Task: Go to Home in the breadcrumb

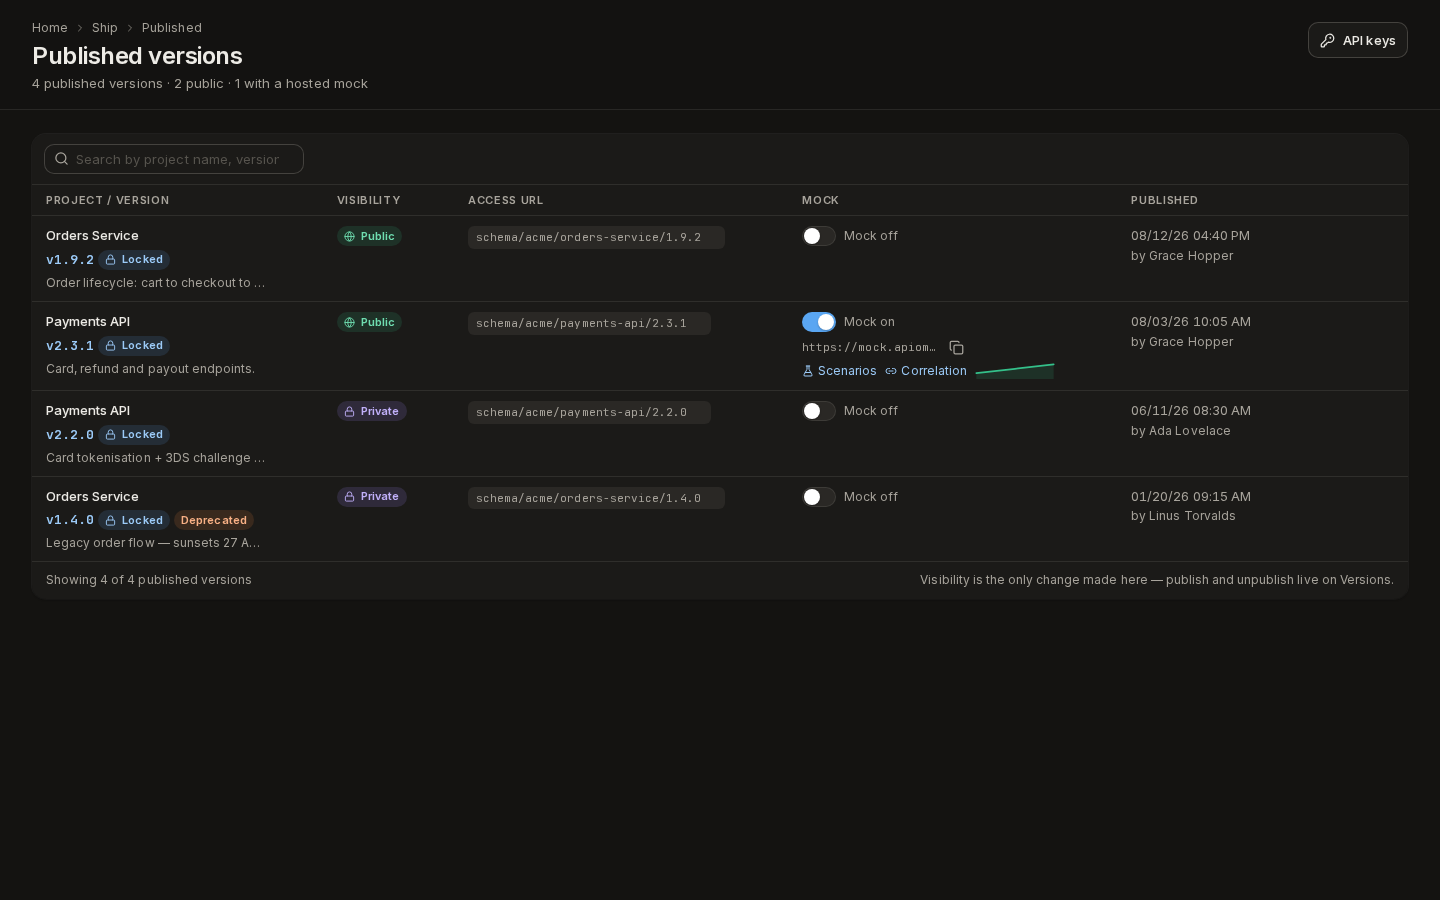Action: (50, 28)
